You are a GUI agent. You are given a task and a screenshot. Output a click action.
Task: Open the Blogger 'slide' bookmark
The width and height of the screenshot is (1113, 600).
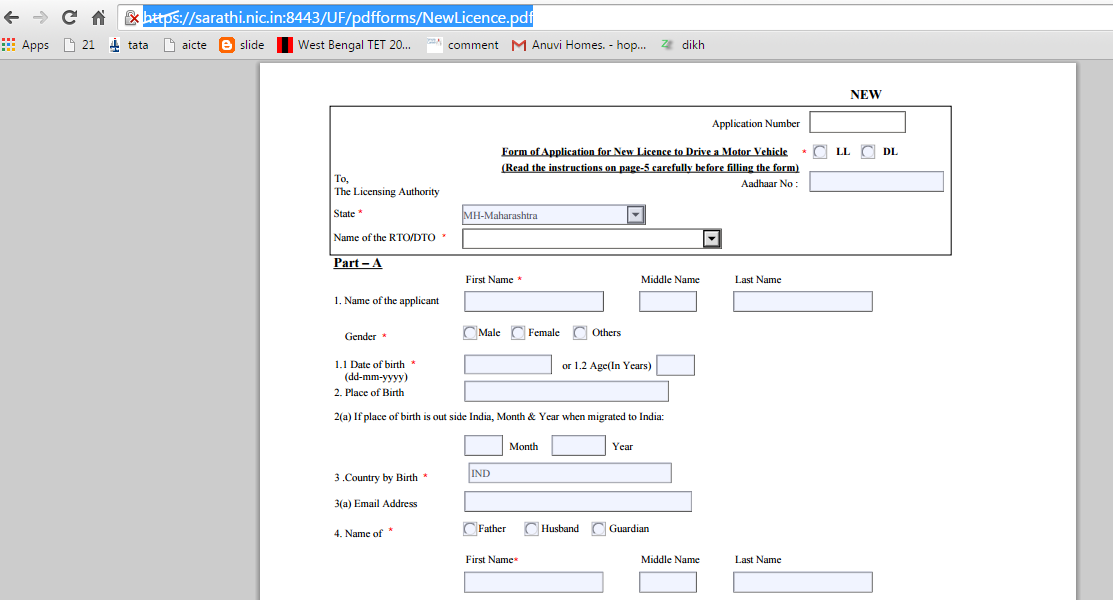(242, 45)
